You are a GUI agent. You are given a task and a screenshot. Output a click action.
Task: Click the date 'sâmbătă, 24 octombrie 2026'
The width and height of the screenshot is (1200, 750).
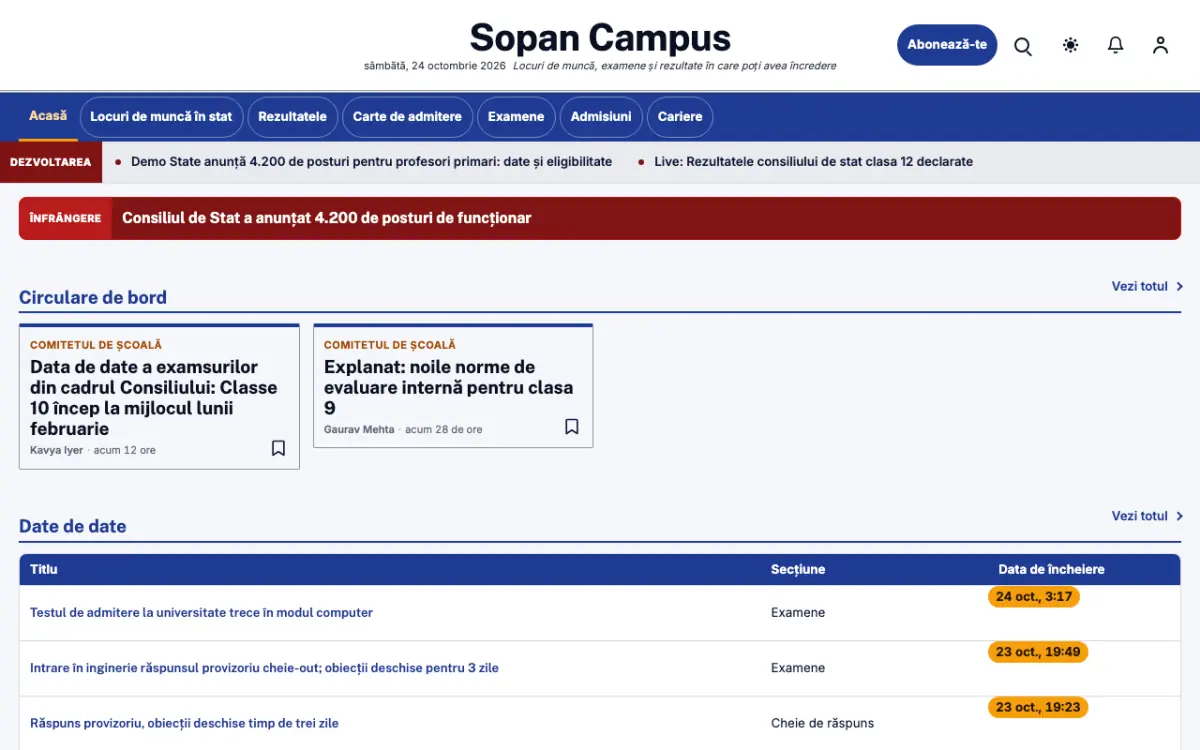pos(435,66)
